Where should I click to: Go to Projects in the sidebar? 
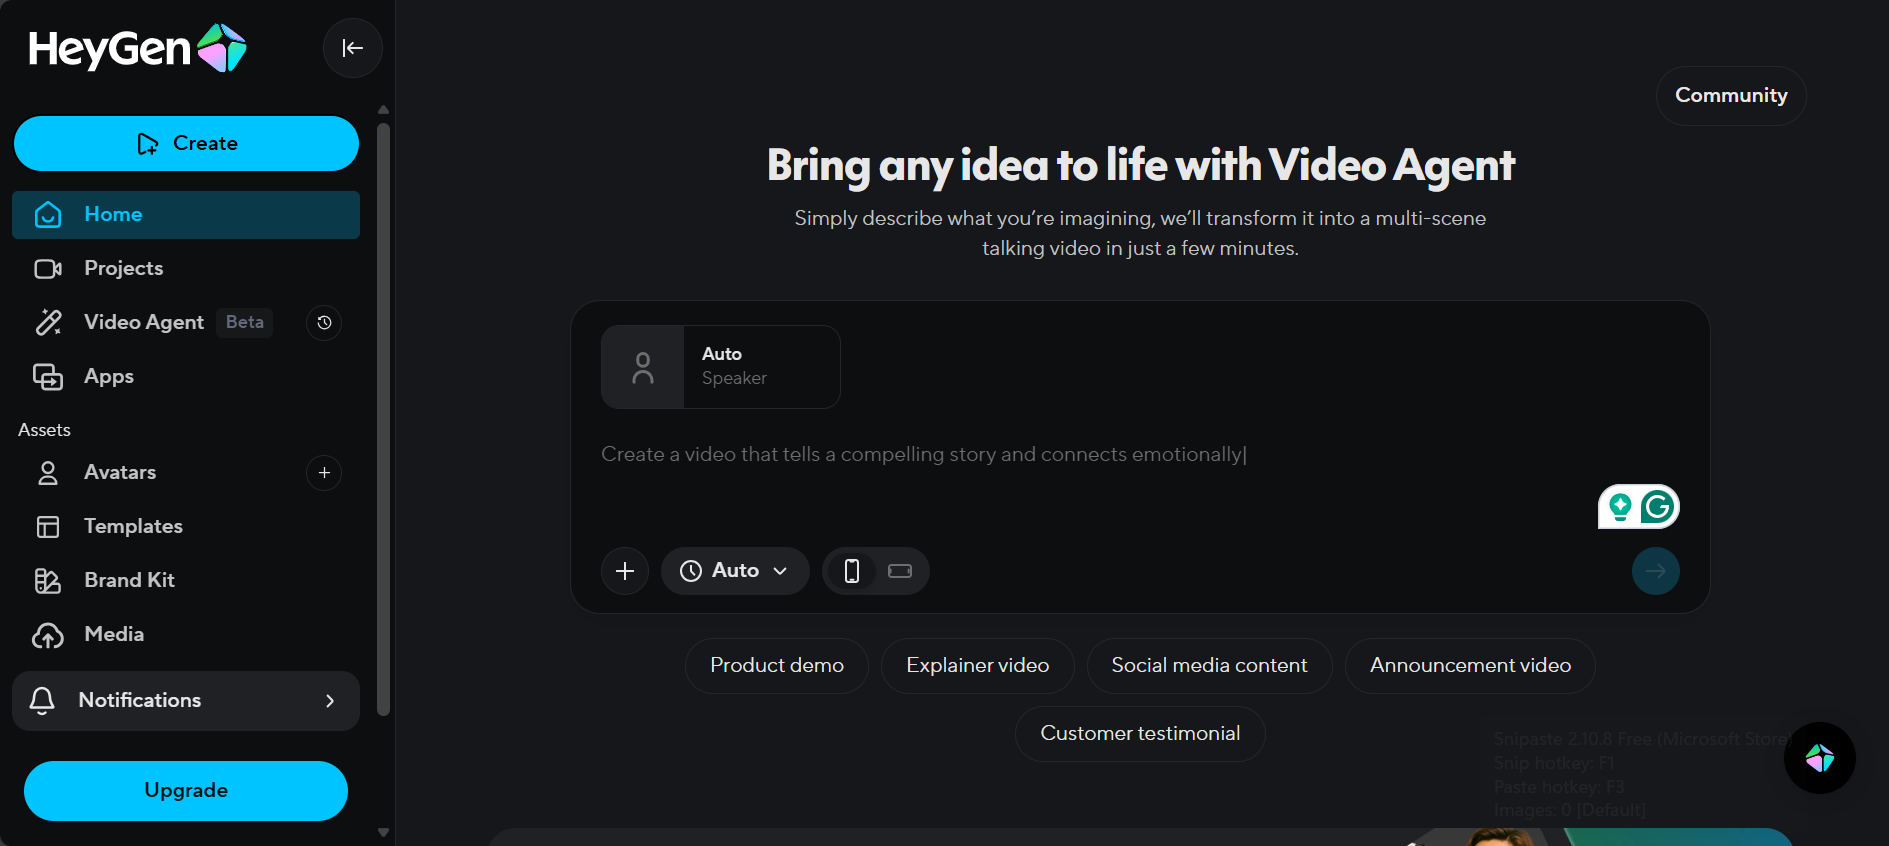[186, 268]
